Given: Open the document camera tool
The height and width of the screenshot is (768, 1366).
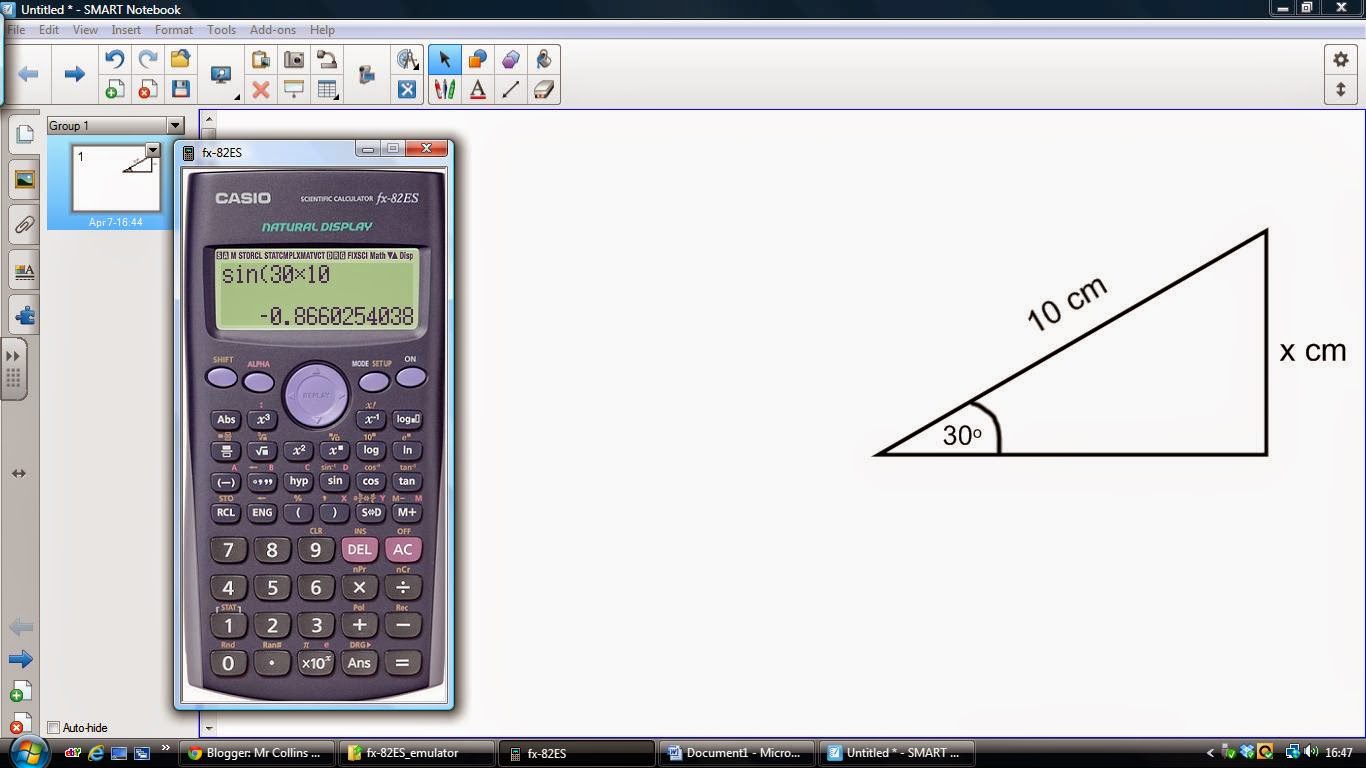Looking at the screenshot, I should (x=327, y=60).
